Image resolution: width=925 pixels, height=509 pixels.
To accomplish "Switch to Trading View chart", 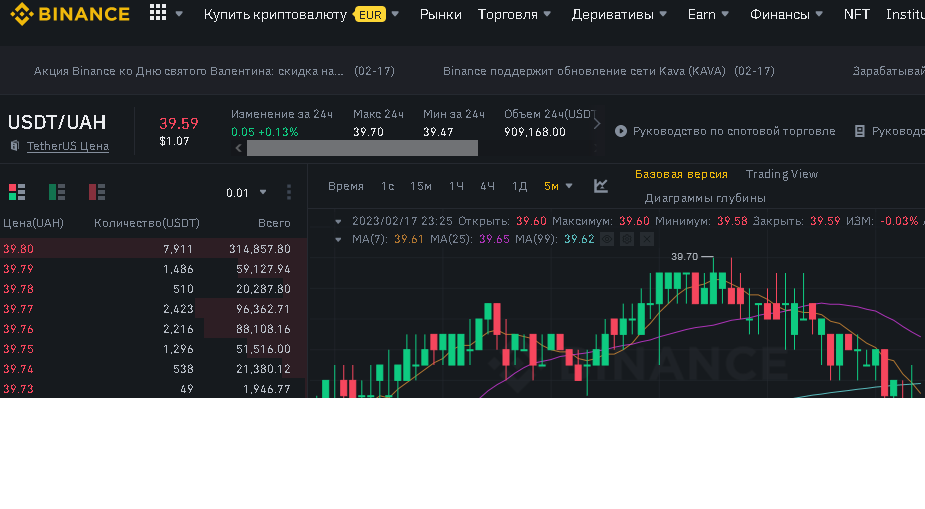I will (782, 174).
